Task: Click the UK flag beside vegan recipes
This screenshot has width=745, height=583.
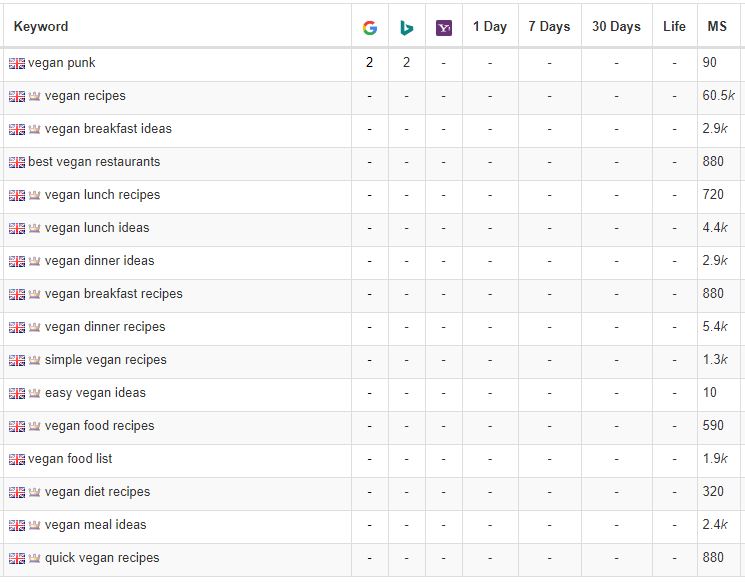Action: tap(17, 96)
